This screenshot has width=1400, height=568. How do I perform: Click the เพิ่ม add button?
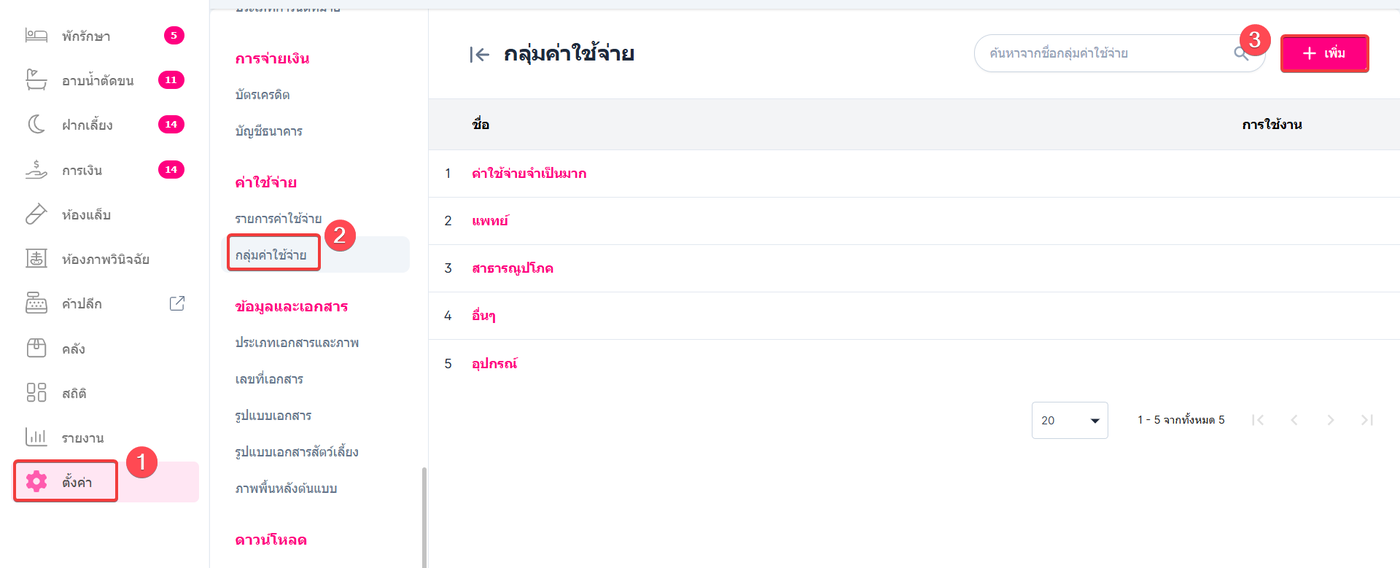pyautogui.click(x=1324, y=53)
